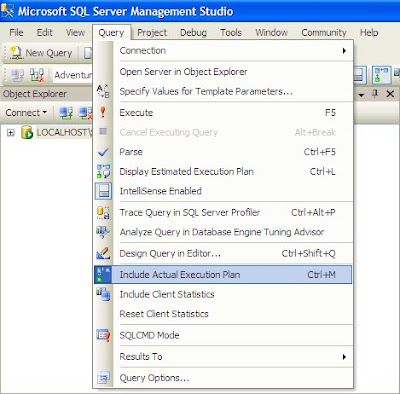Viewport: 400px width, 394px height.
Task: Select Trace Query in SQL Server Profiler
Action: 223,212
